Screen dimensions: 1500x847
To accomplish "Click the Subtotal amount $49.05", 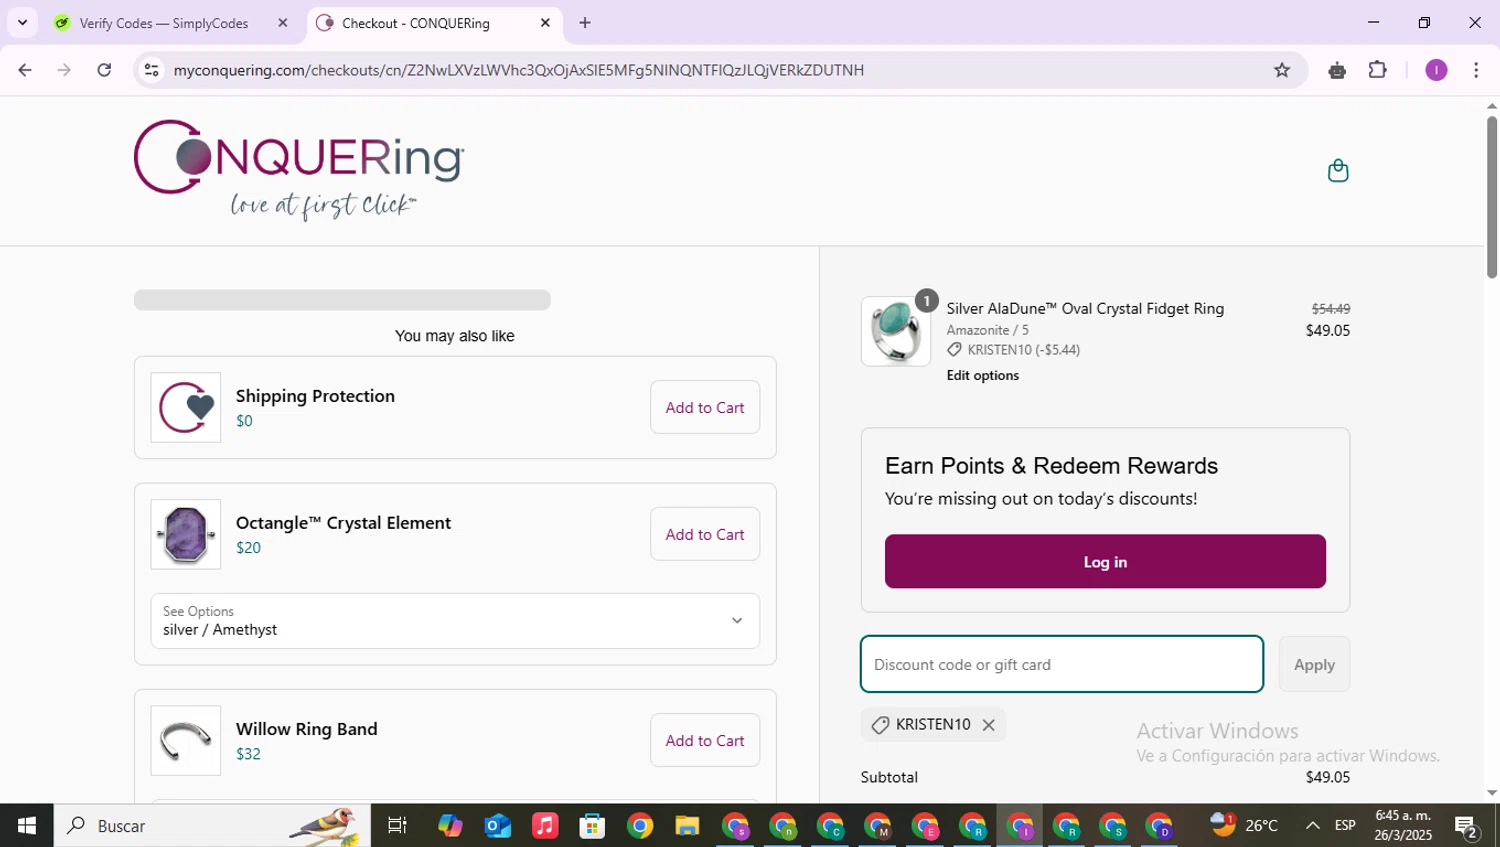I will tap(1328, 777).
